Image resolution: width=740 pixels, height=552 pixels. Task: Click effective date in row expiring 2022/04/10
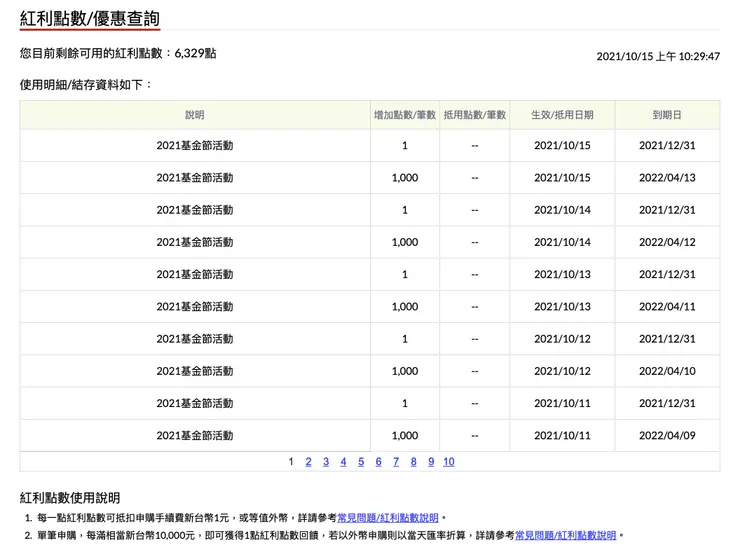(562, 371)
